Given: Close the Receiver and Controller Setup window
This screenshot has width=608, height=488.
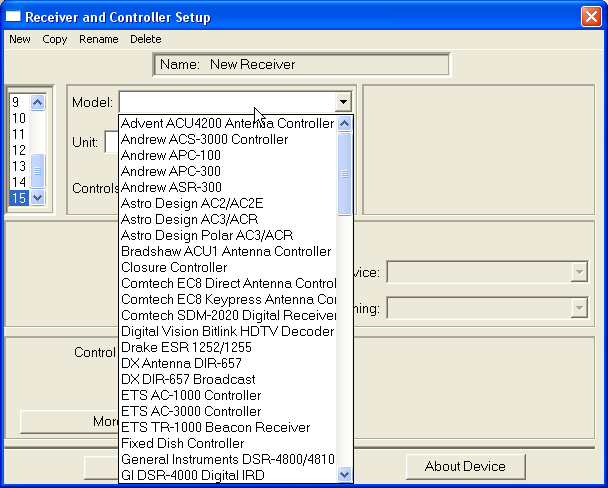Looking at the screenshot, I should click(590, 16).
